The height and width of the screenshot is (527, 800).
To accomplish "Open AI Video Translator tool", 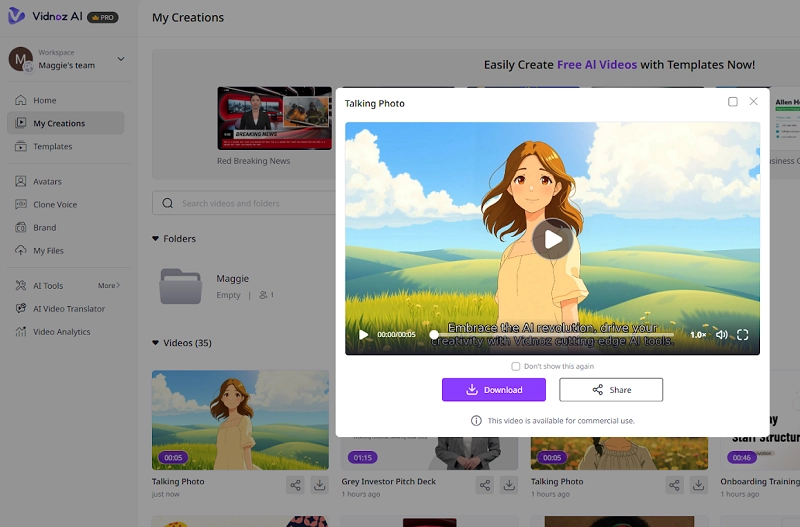I will 68,309.
